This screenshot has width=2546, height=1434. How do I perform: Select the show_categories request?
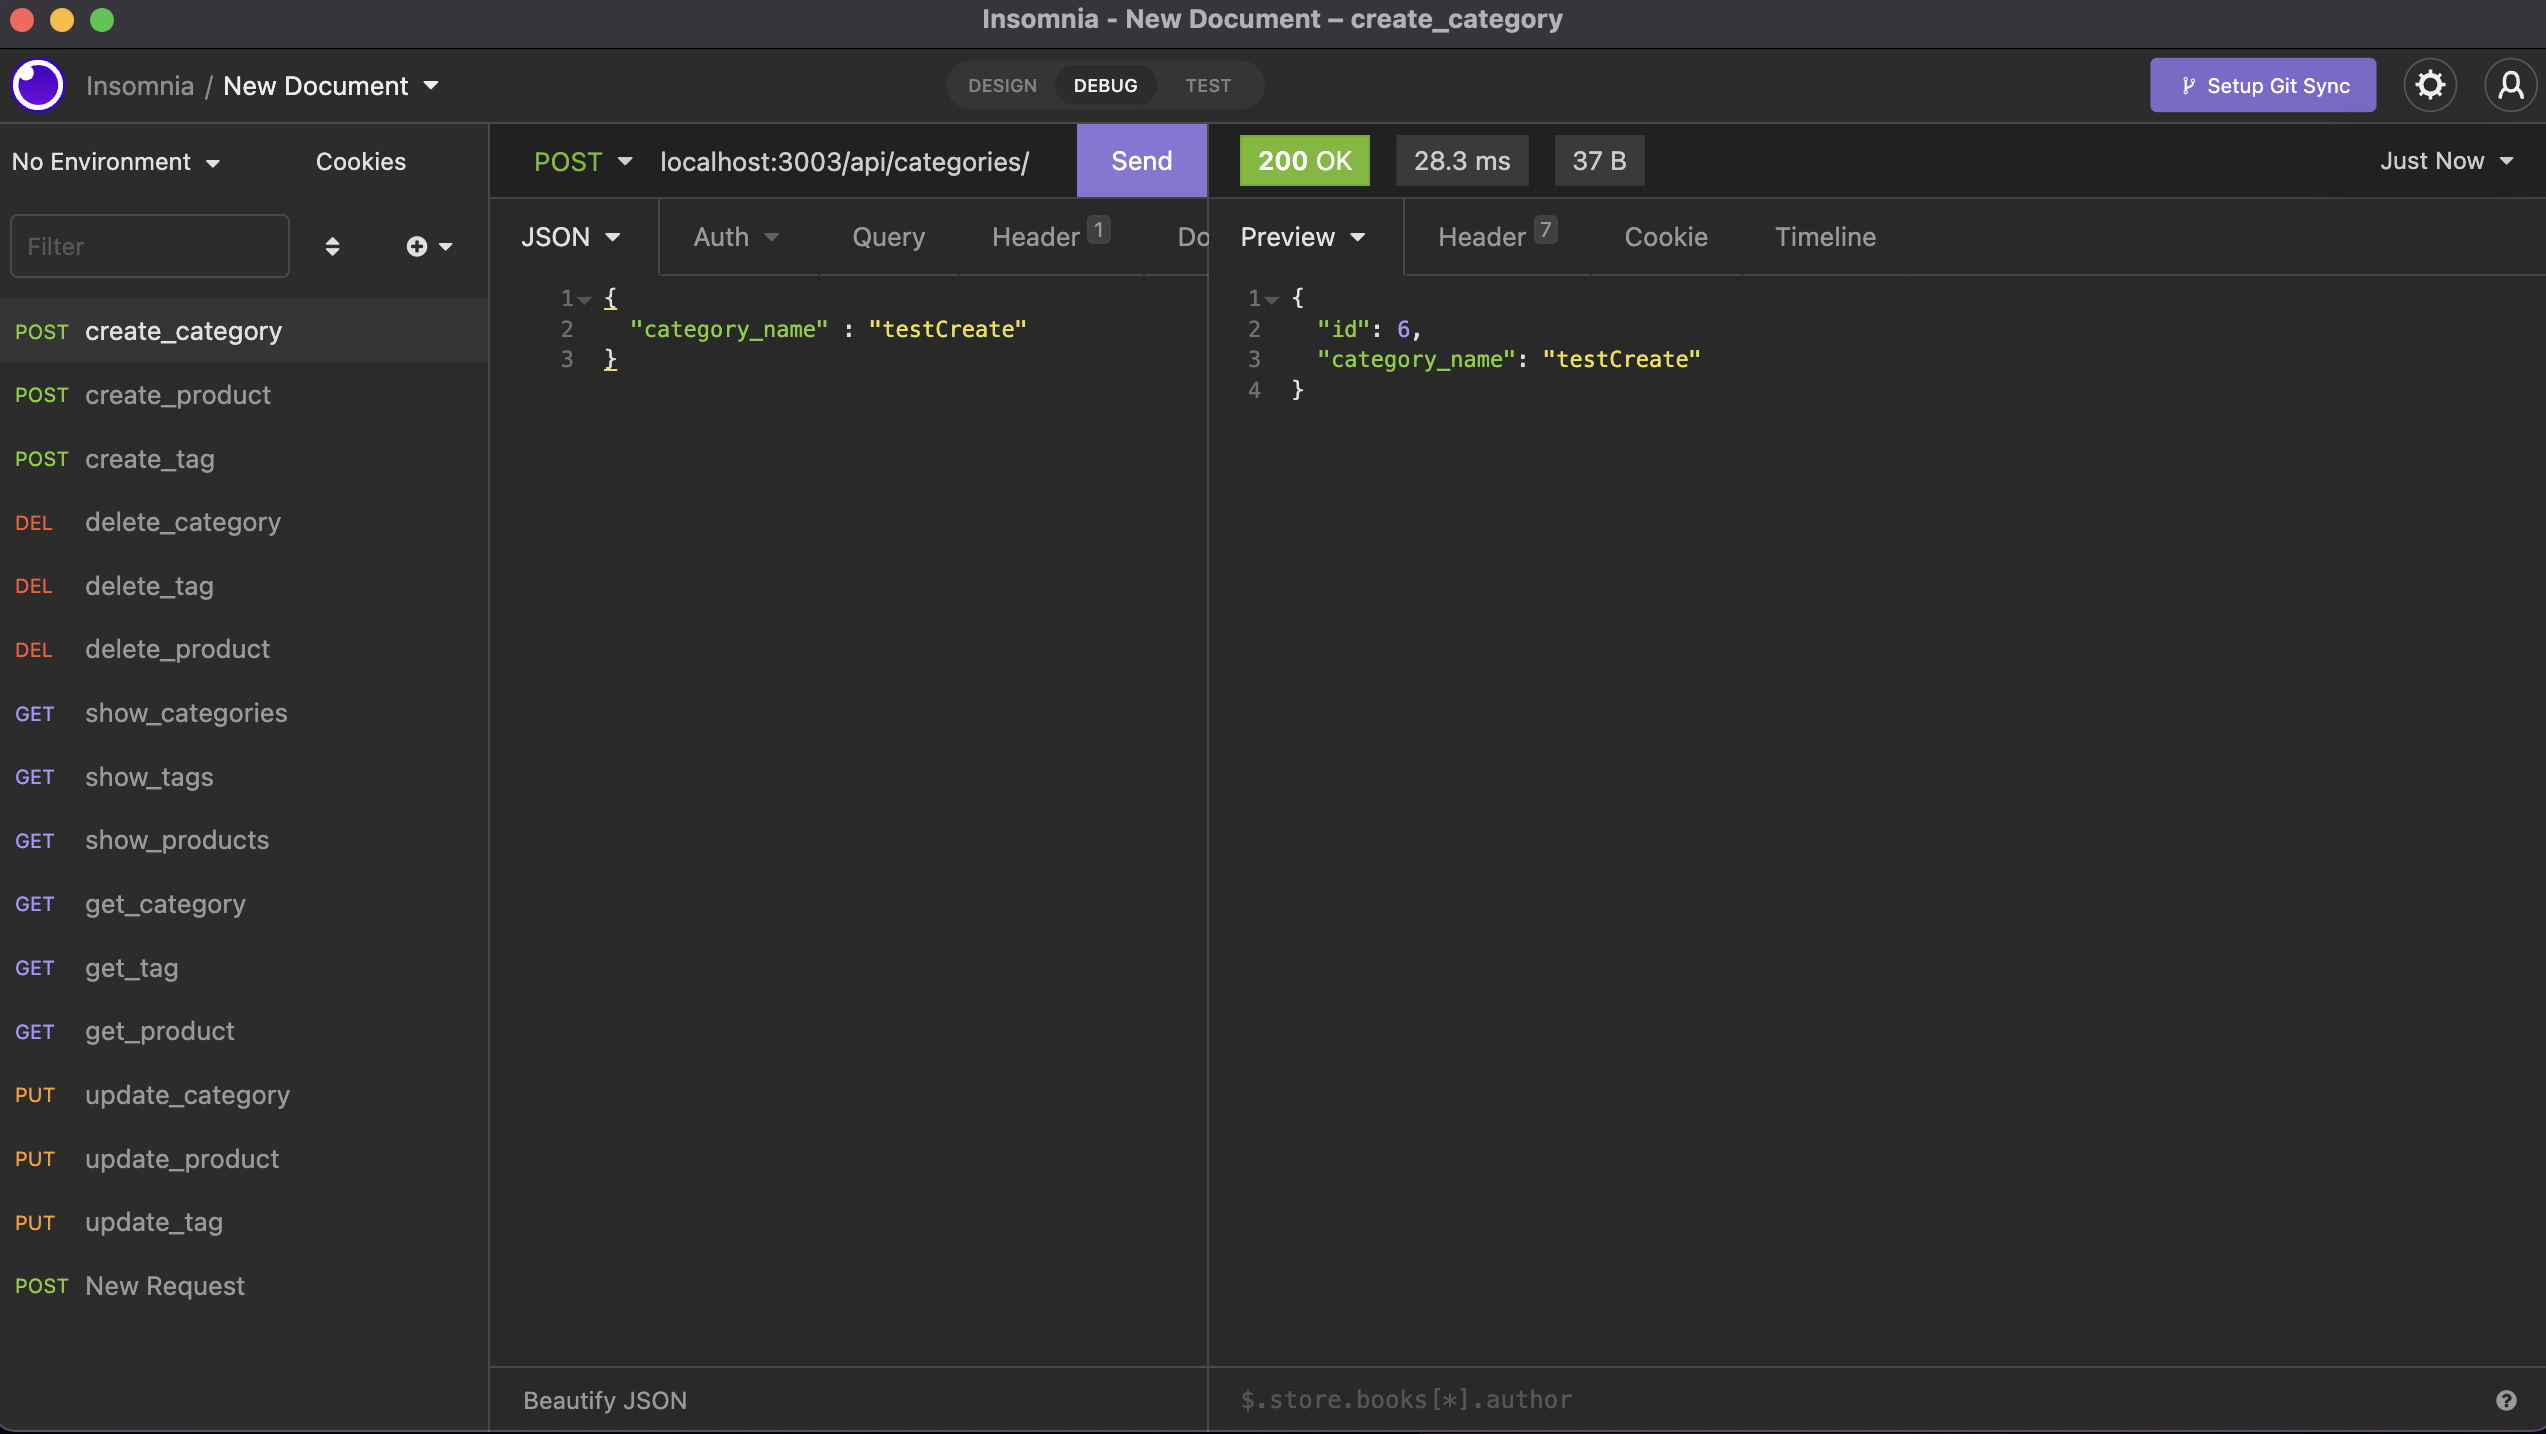pos(244,713)
